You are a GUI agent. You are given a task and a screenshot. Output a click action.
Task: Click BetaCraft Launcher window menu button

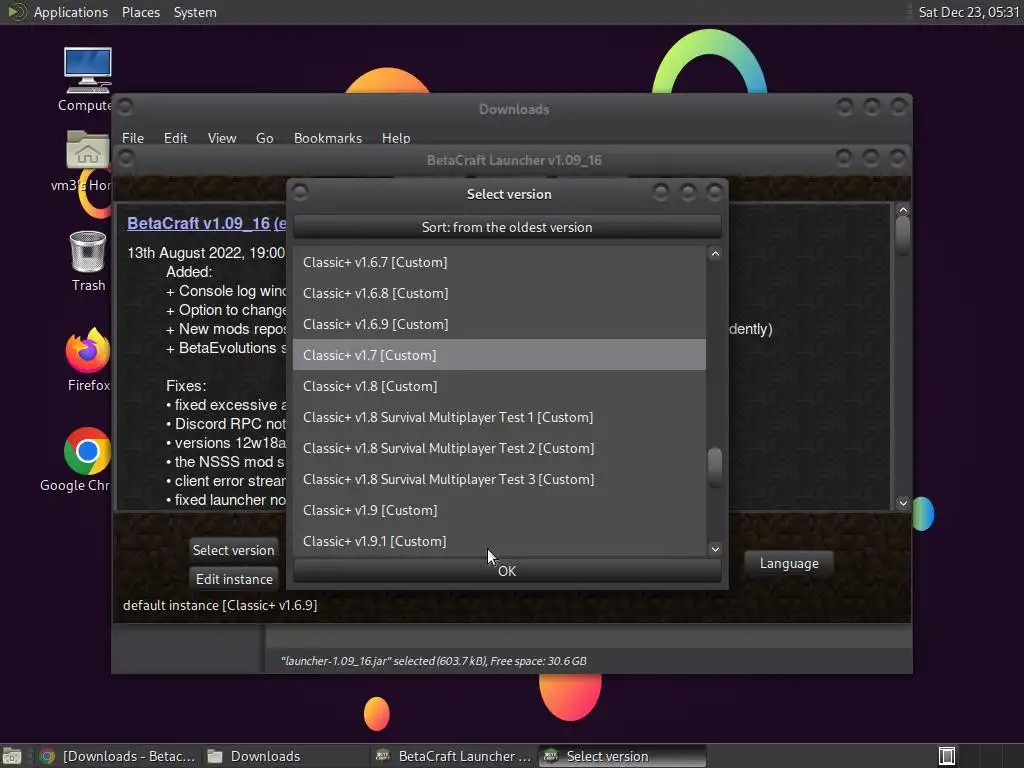(126, 158)
